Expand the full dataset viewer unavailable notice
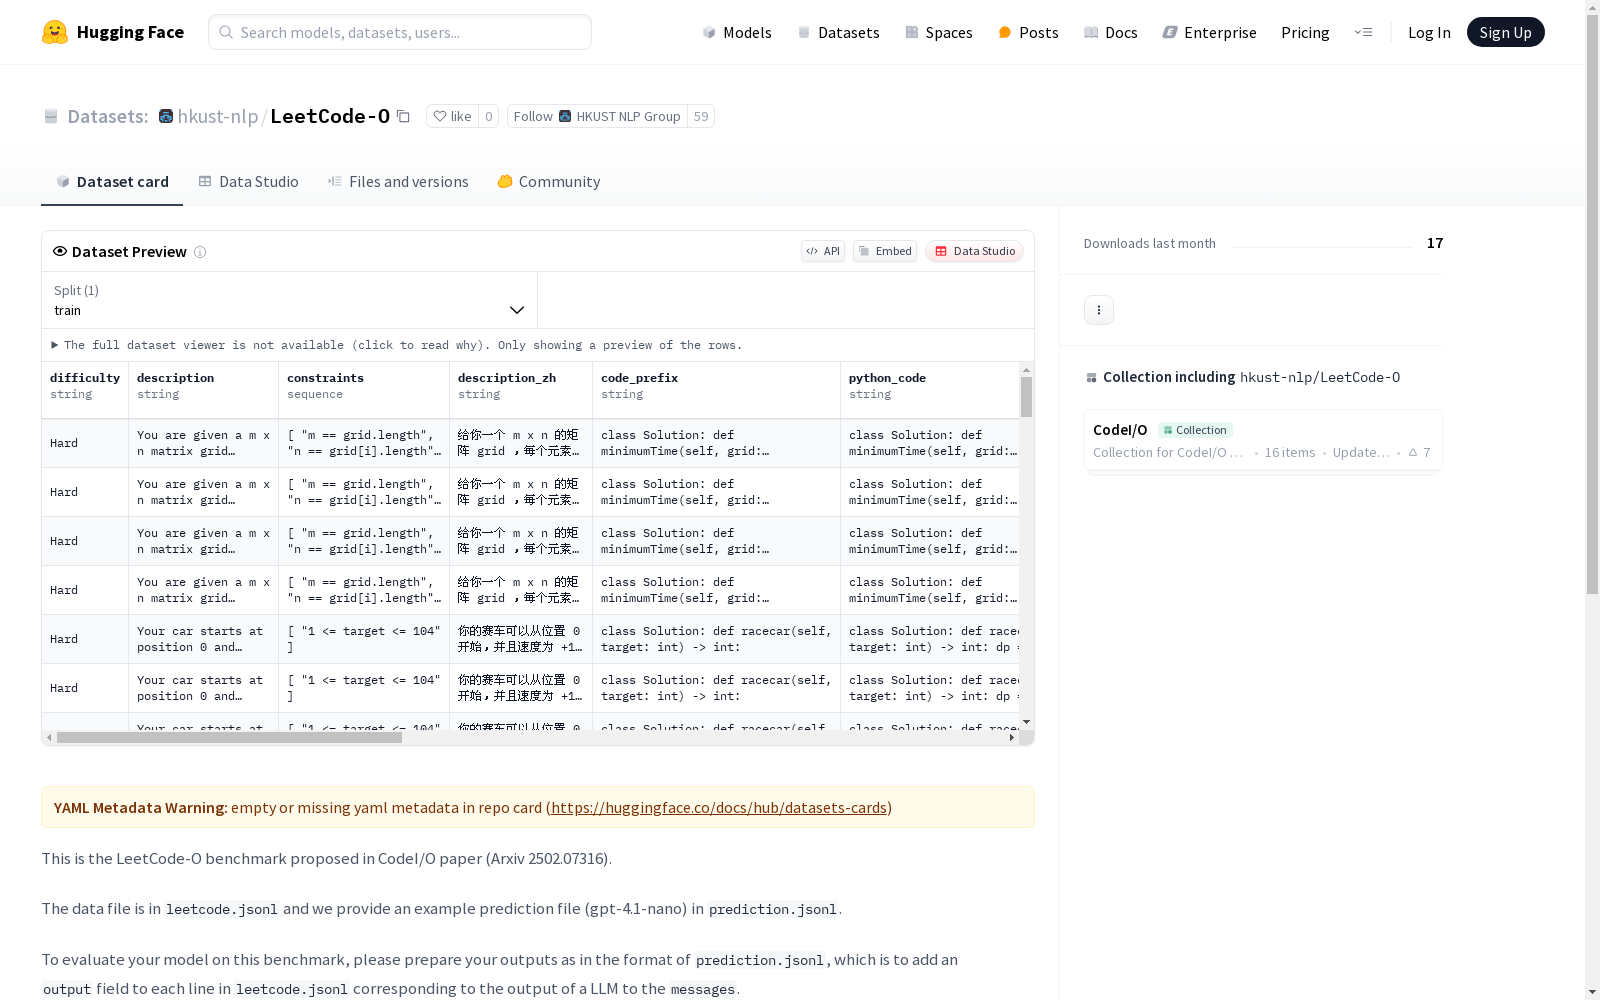 (397, 345)
